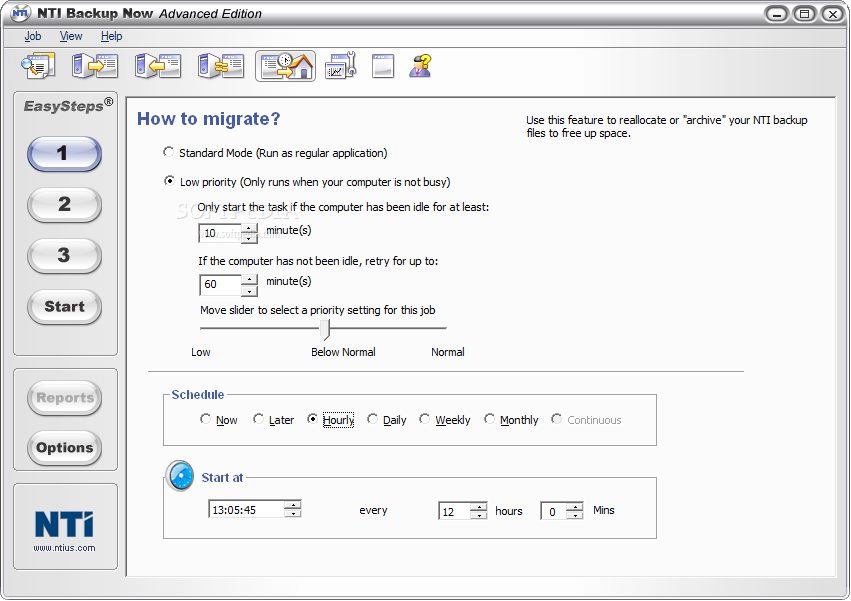
Task: Open the View menu
Action: [71, 36]
